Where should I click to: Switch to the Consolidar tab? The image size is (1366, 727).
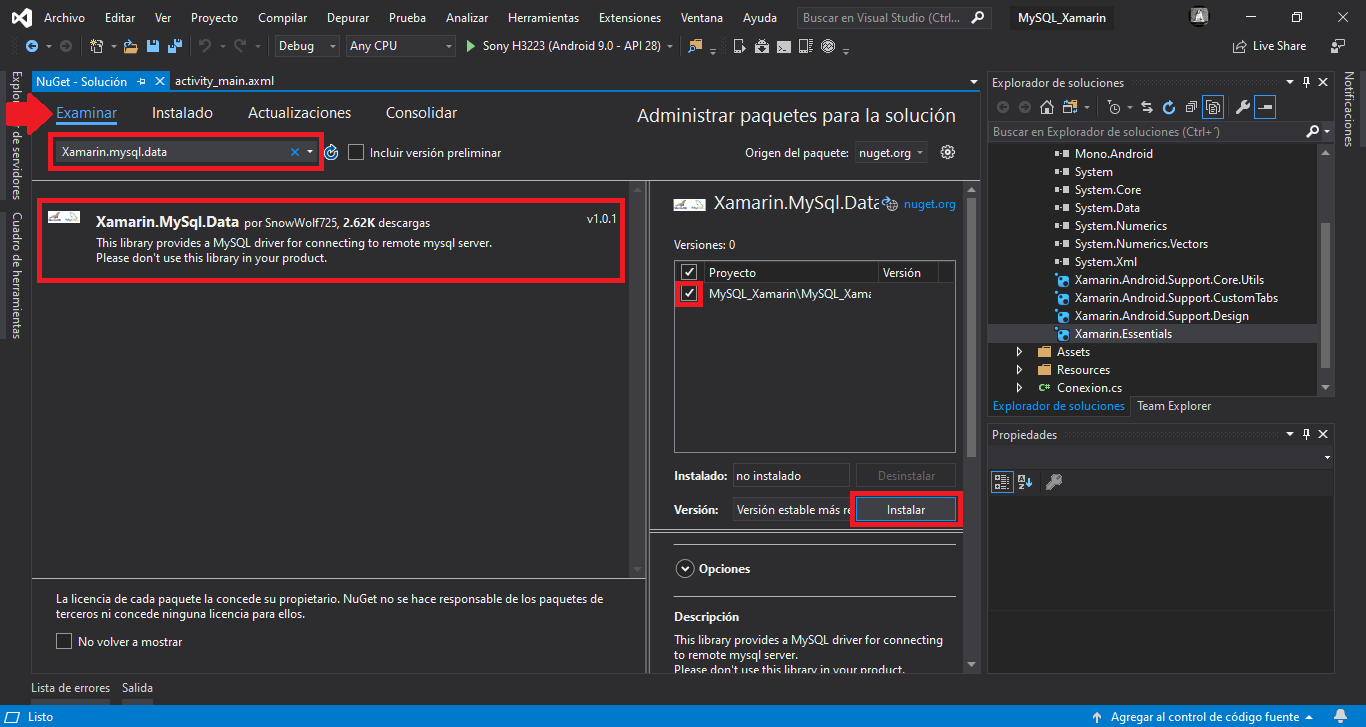point(421,113)
